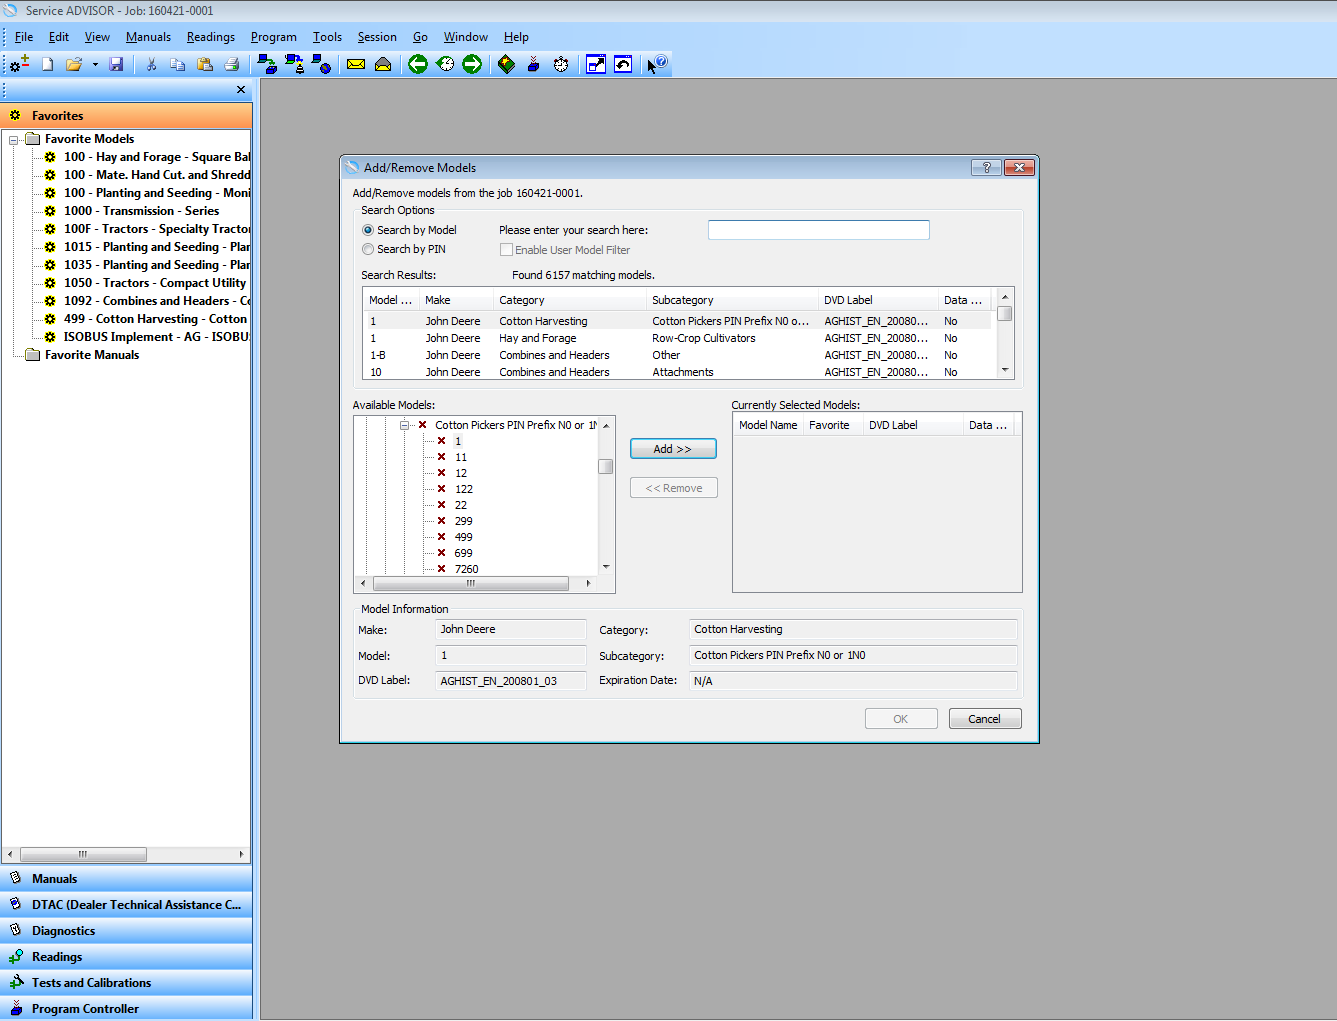1337x1021 pixels.
Task: Click the yellow closed envelope toolbar icon
Action: (355, 64)
